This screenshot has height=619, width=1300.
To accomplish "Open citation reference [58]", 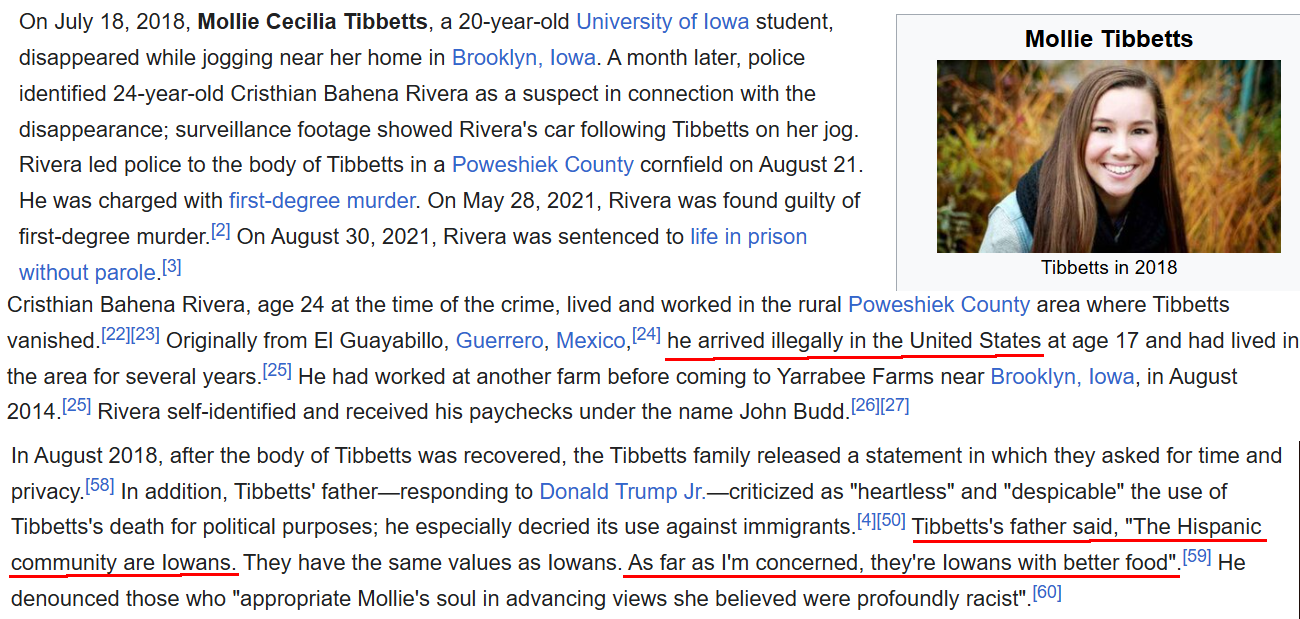I will pos(100,485).
